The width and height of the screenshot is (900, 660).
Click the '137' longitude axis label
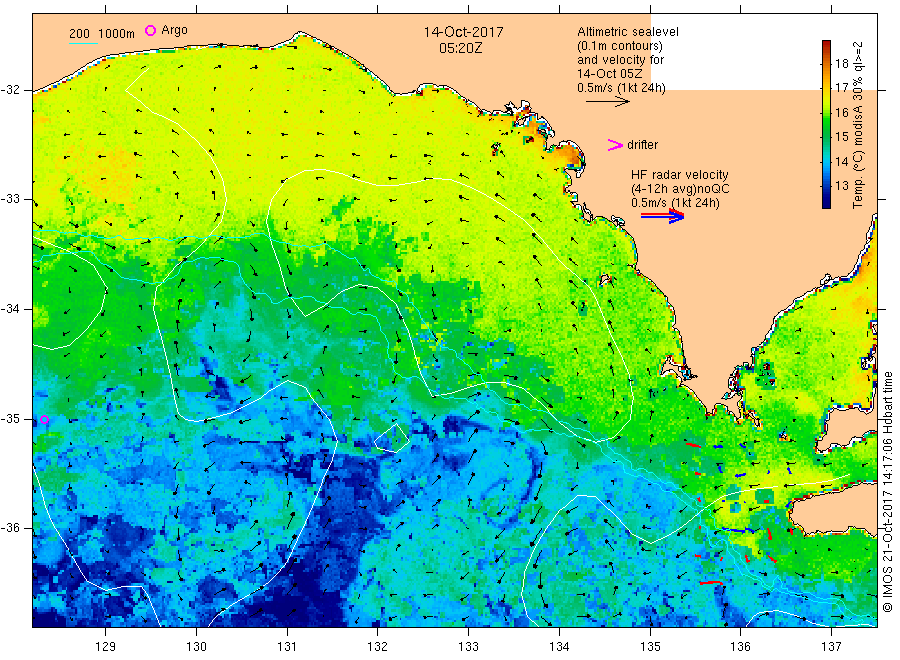tap(831, 646)
